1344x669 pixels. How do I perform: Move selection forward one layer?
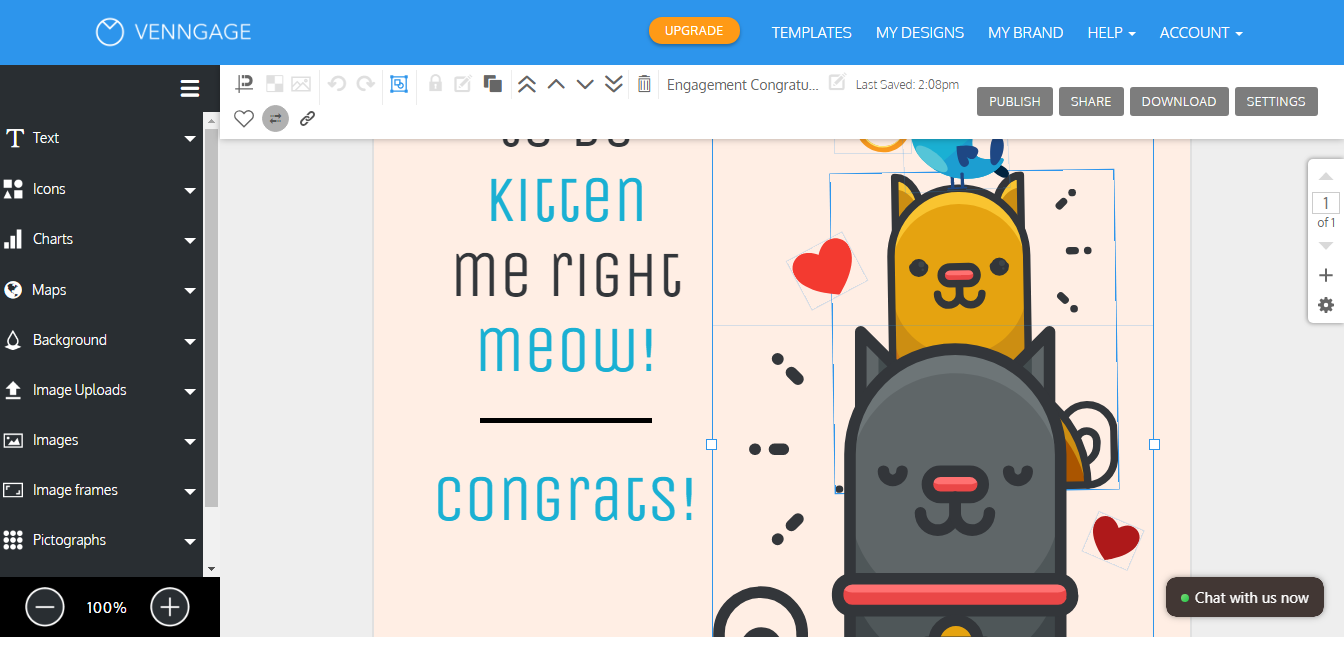click(556, 84)
